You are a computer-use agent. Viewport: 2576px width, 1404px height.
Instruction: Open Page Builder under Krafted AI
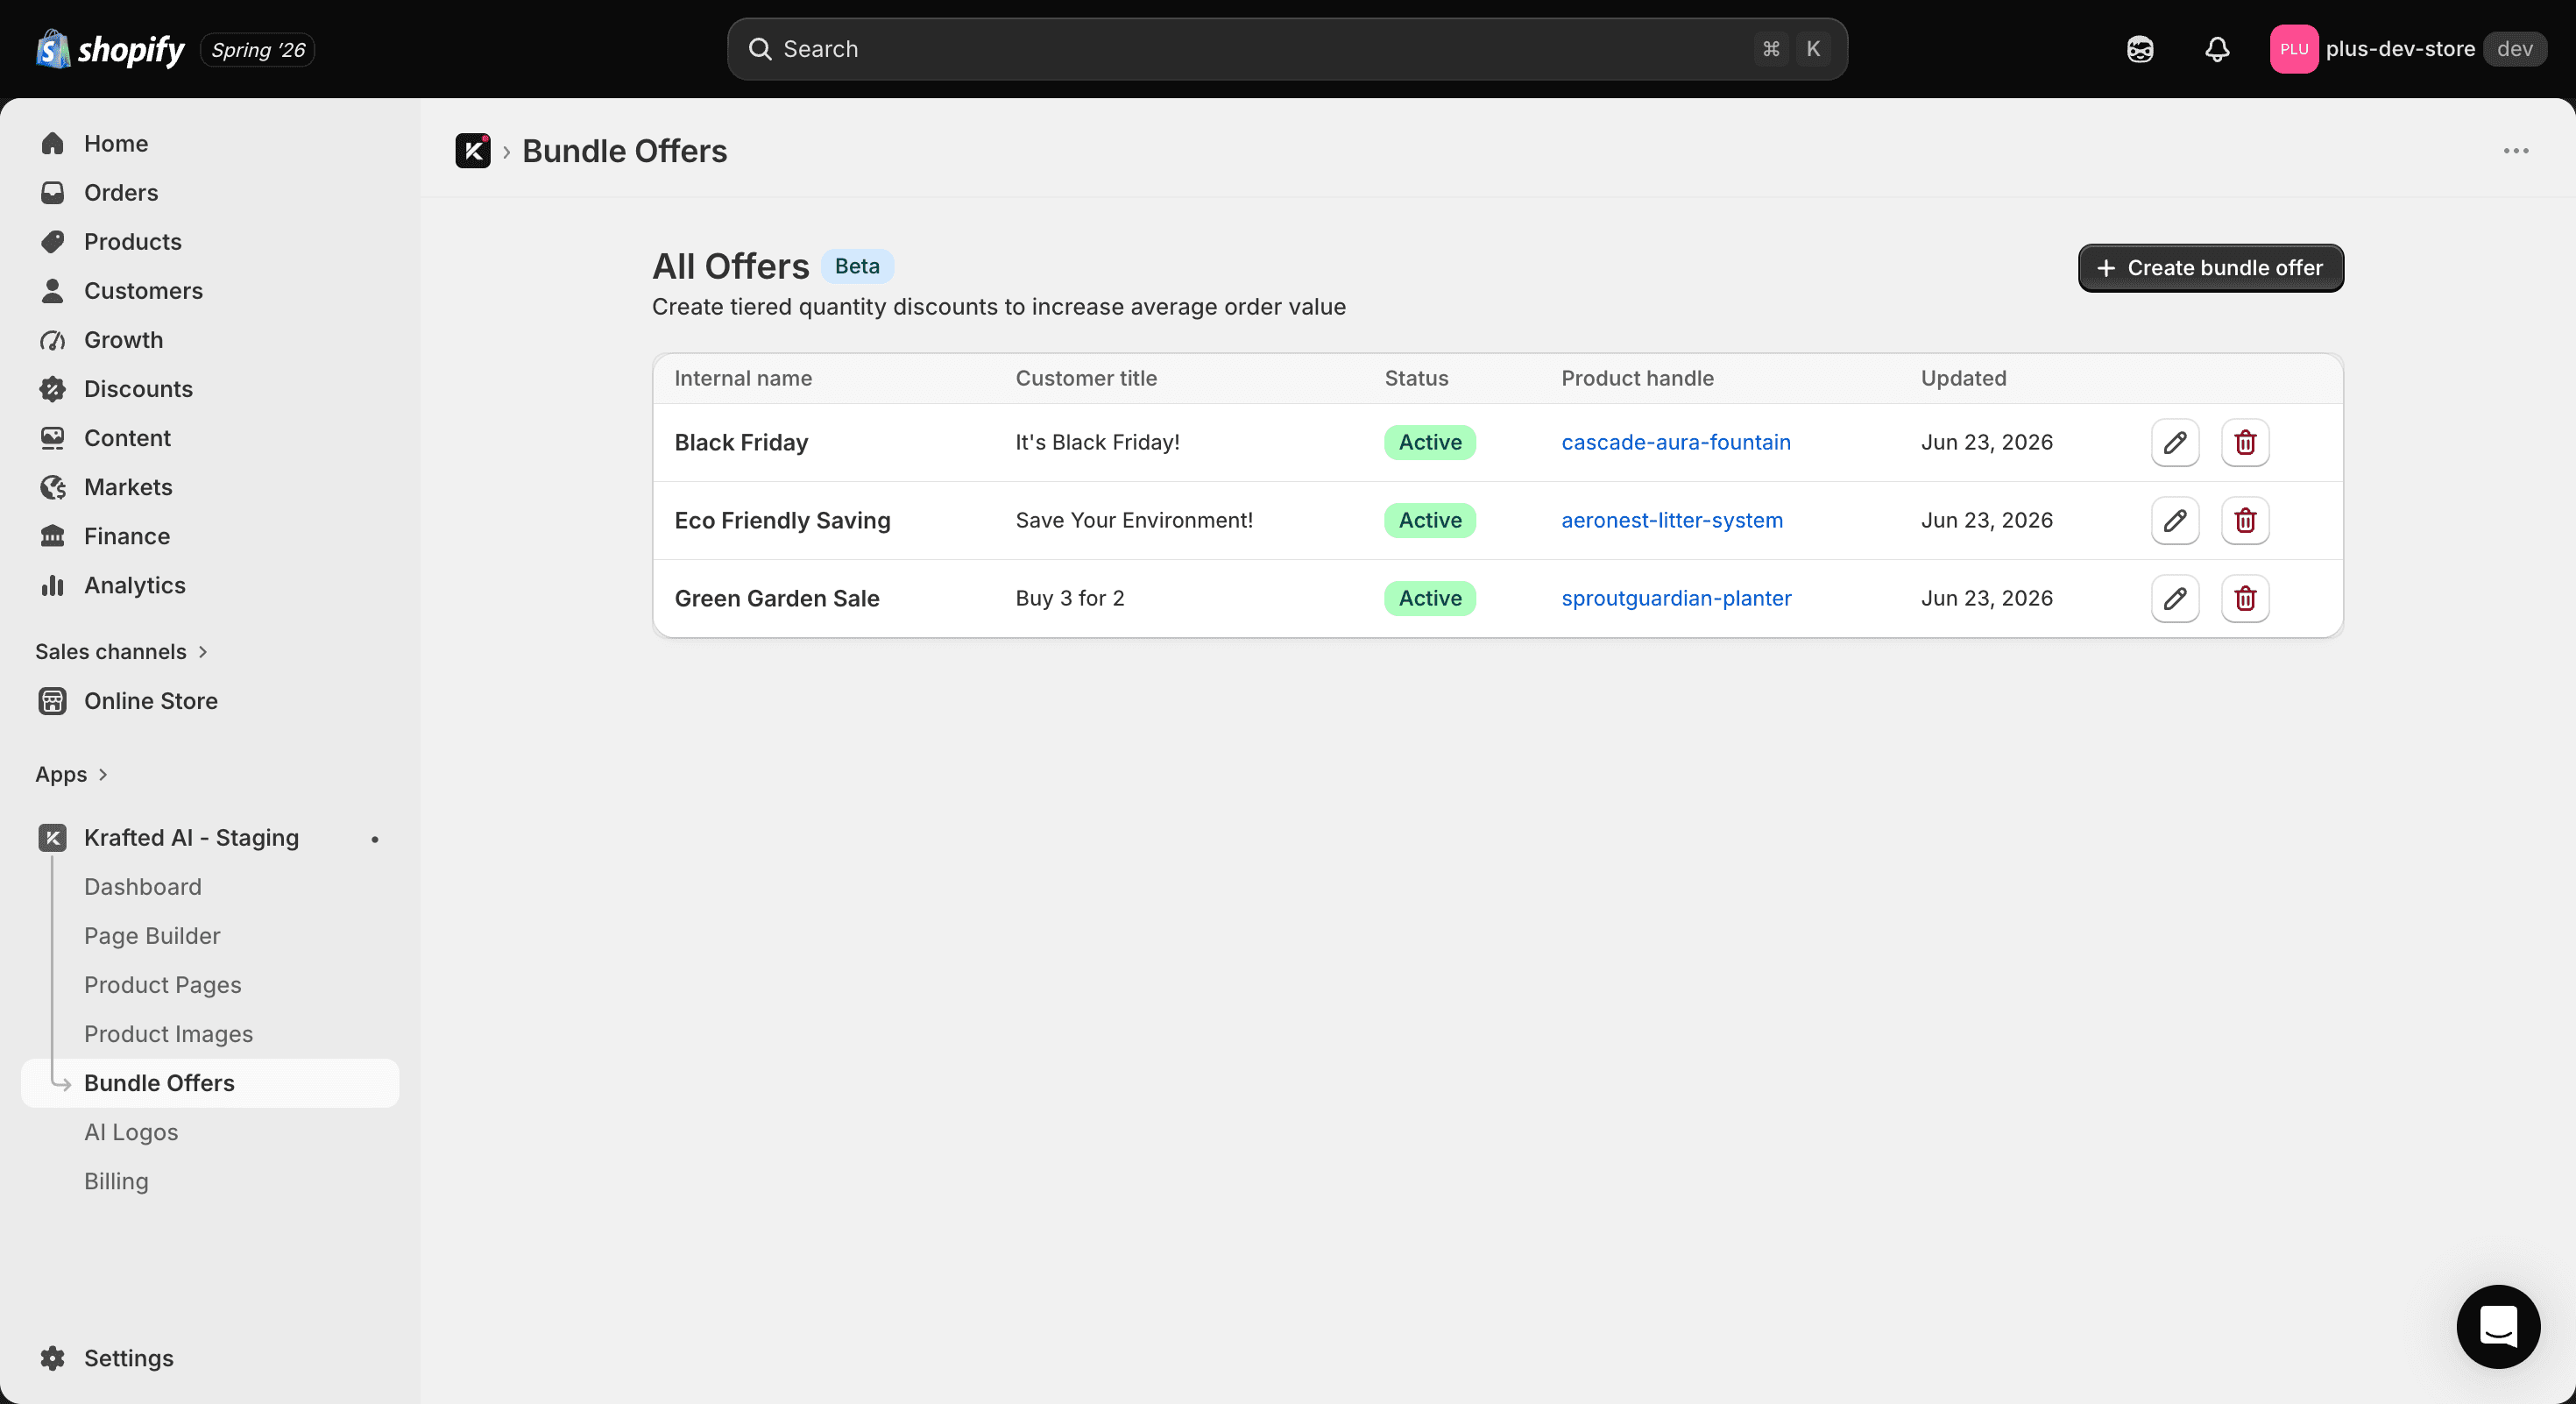coord(152,936)
